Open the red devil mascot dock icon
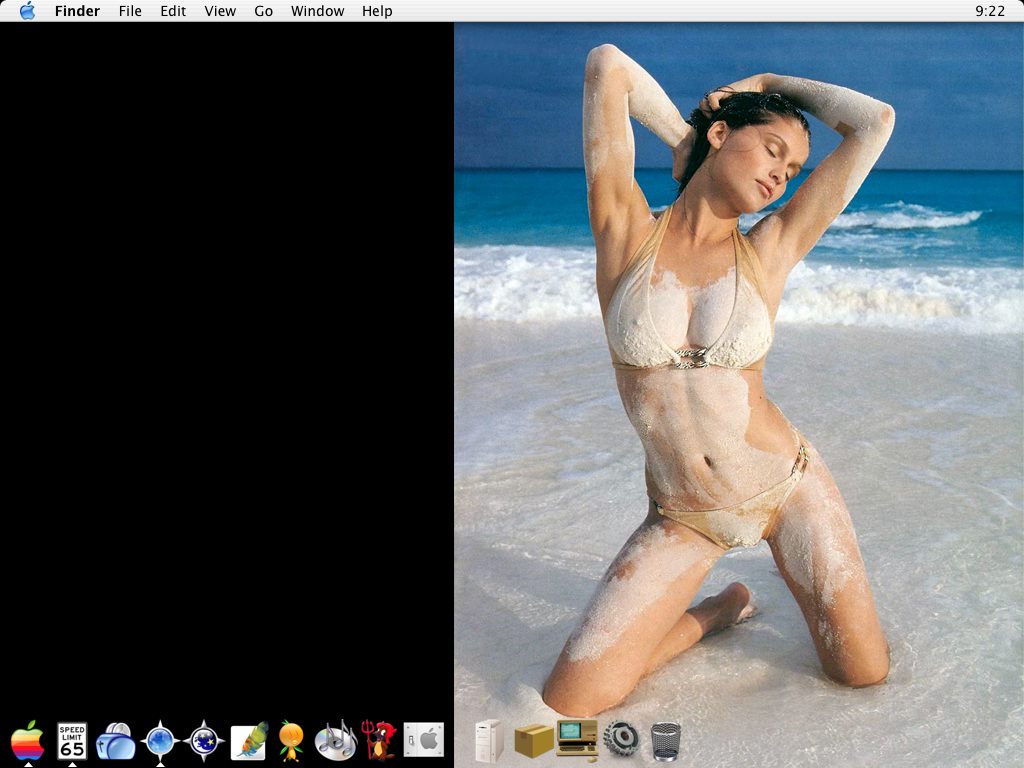1024x768 pixels. 380,741
